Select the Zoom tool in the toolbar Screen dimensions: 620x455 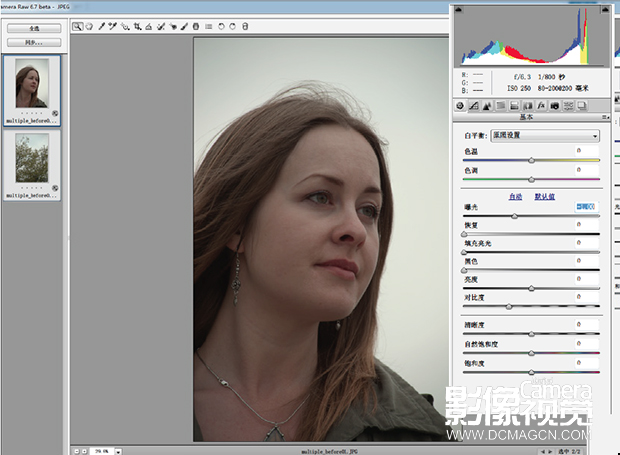pos(78,26)
